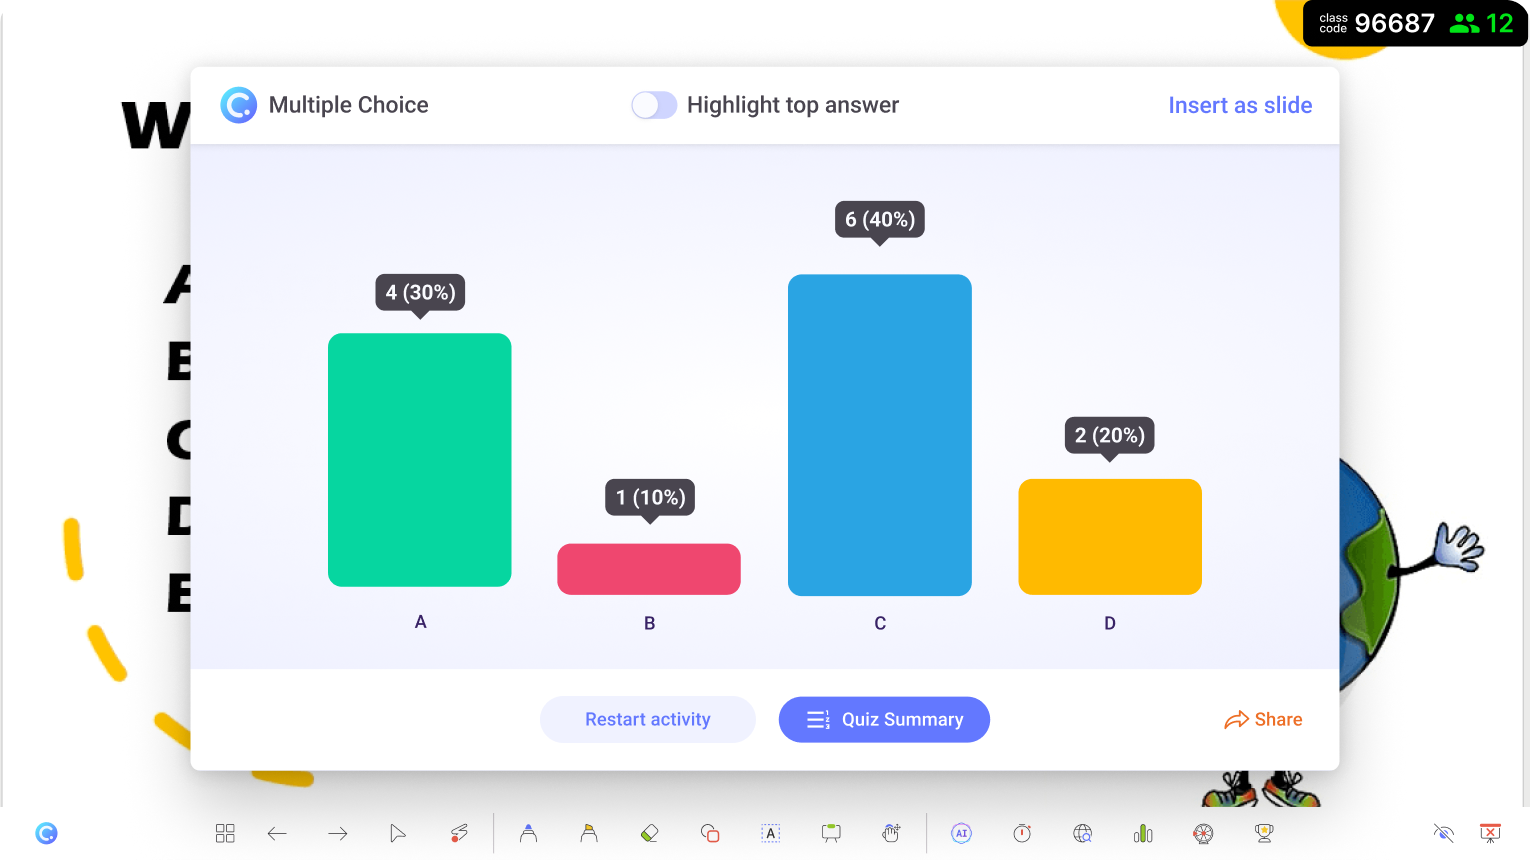Screen dimensions: 1530x860
Task: Launch the AI question generator
Action: pyautogui.click(x=961, y=833)
